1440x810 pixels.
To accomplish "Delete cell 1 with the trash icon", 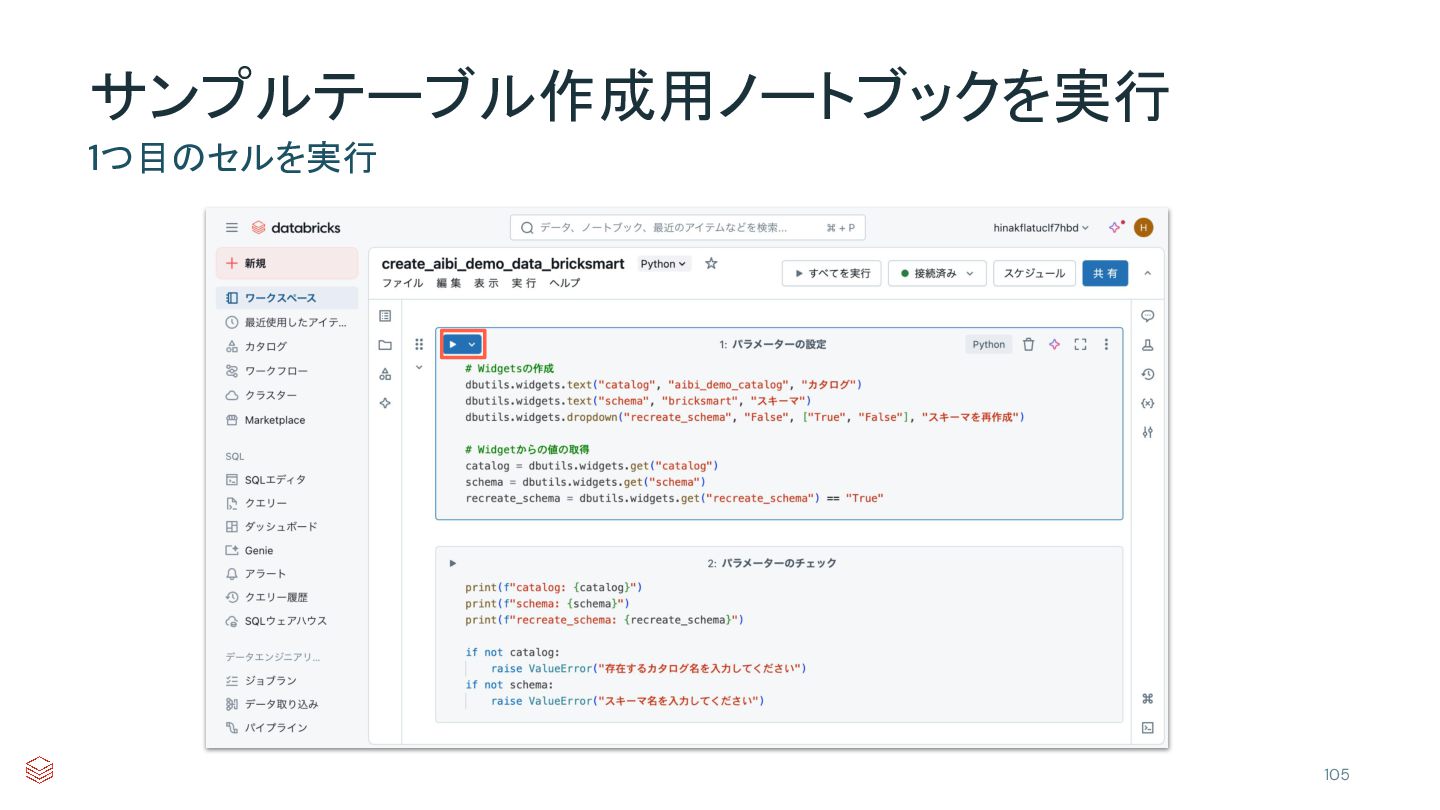I will click(x=1029, y=344).
